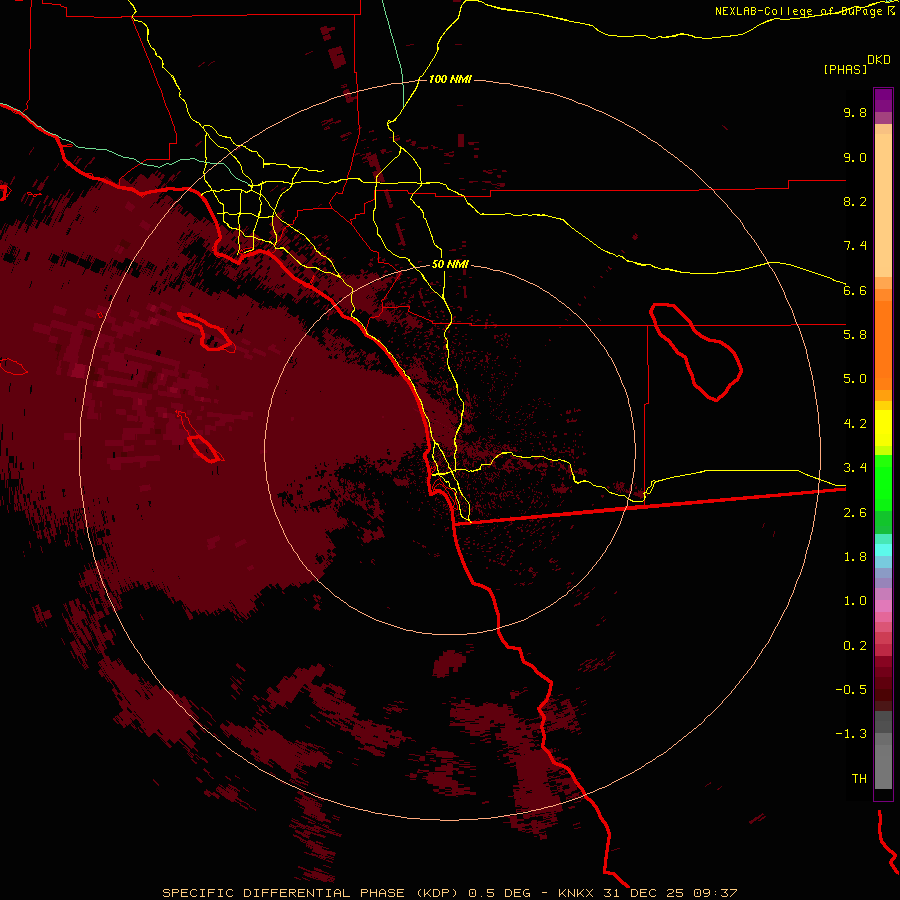
Task: Click the 7.4 scale value
Action: pyautogui.click(x=855, y=246)
